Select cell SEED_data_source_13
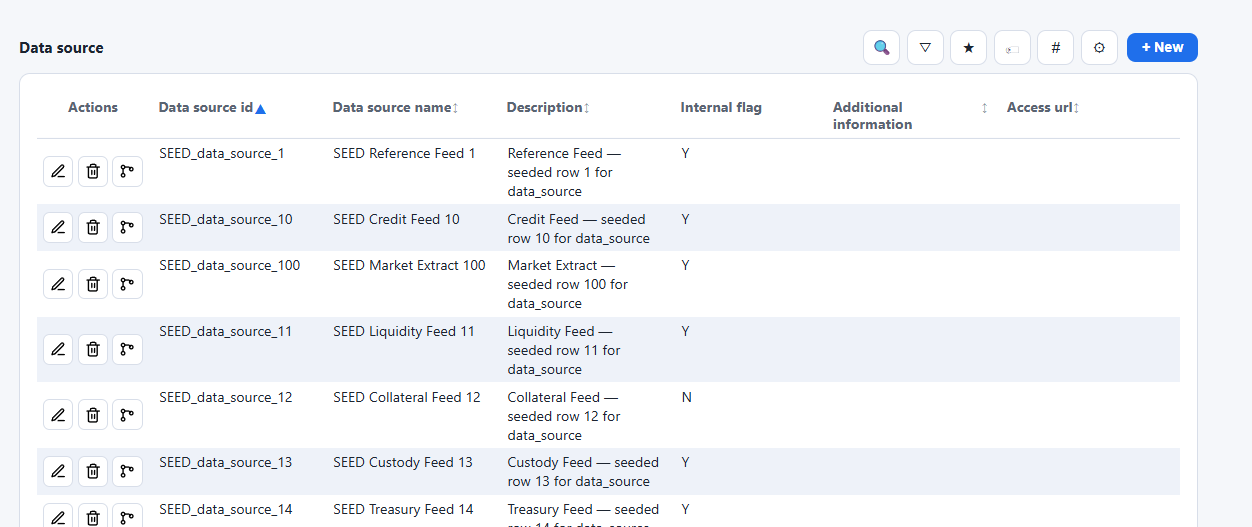 [226, 462]
